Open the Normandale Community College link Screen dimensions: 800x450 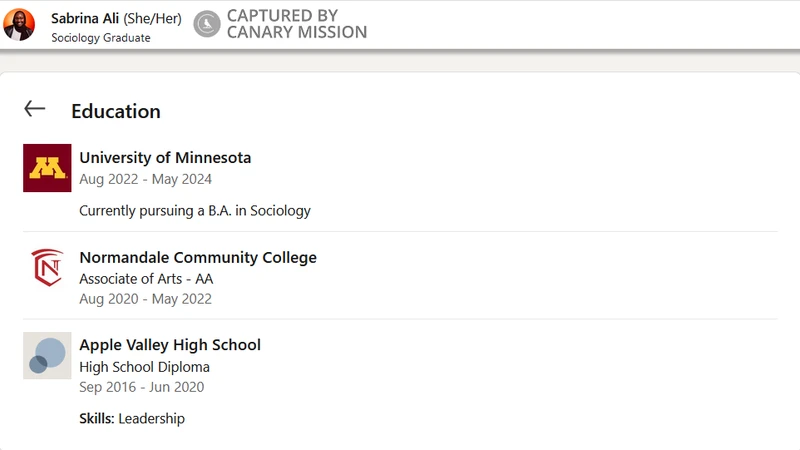coord(198,258)
